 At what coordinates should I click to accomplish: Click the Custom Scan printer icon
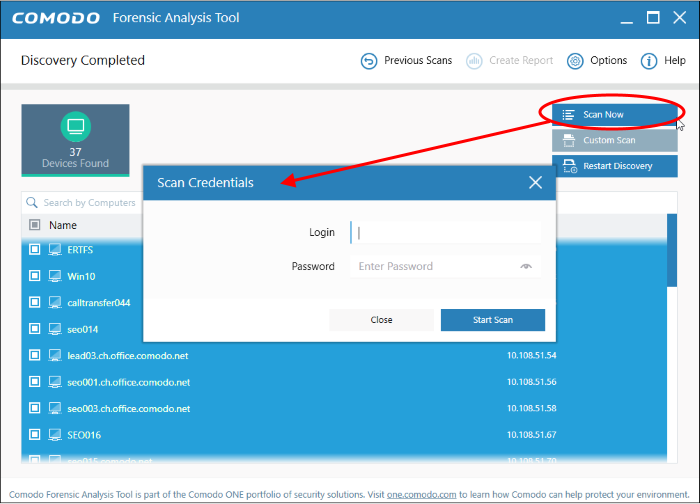569,140
